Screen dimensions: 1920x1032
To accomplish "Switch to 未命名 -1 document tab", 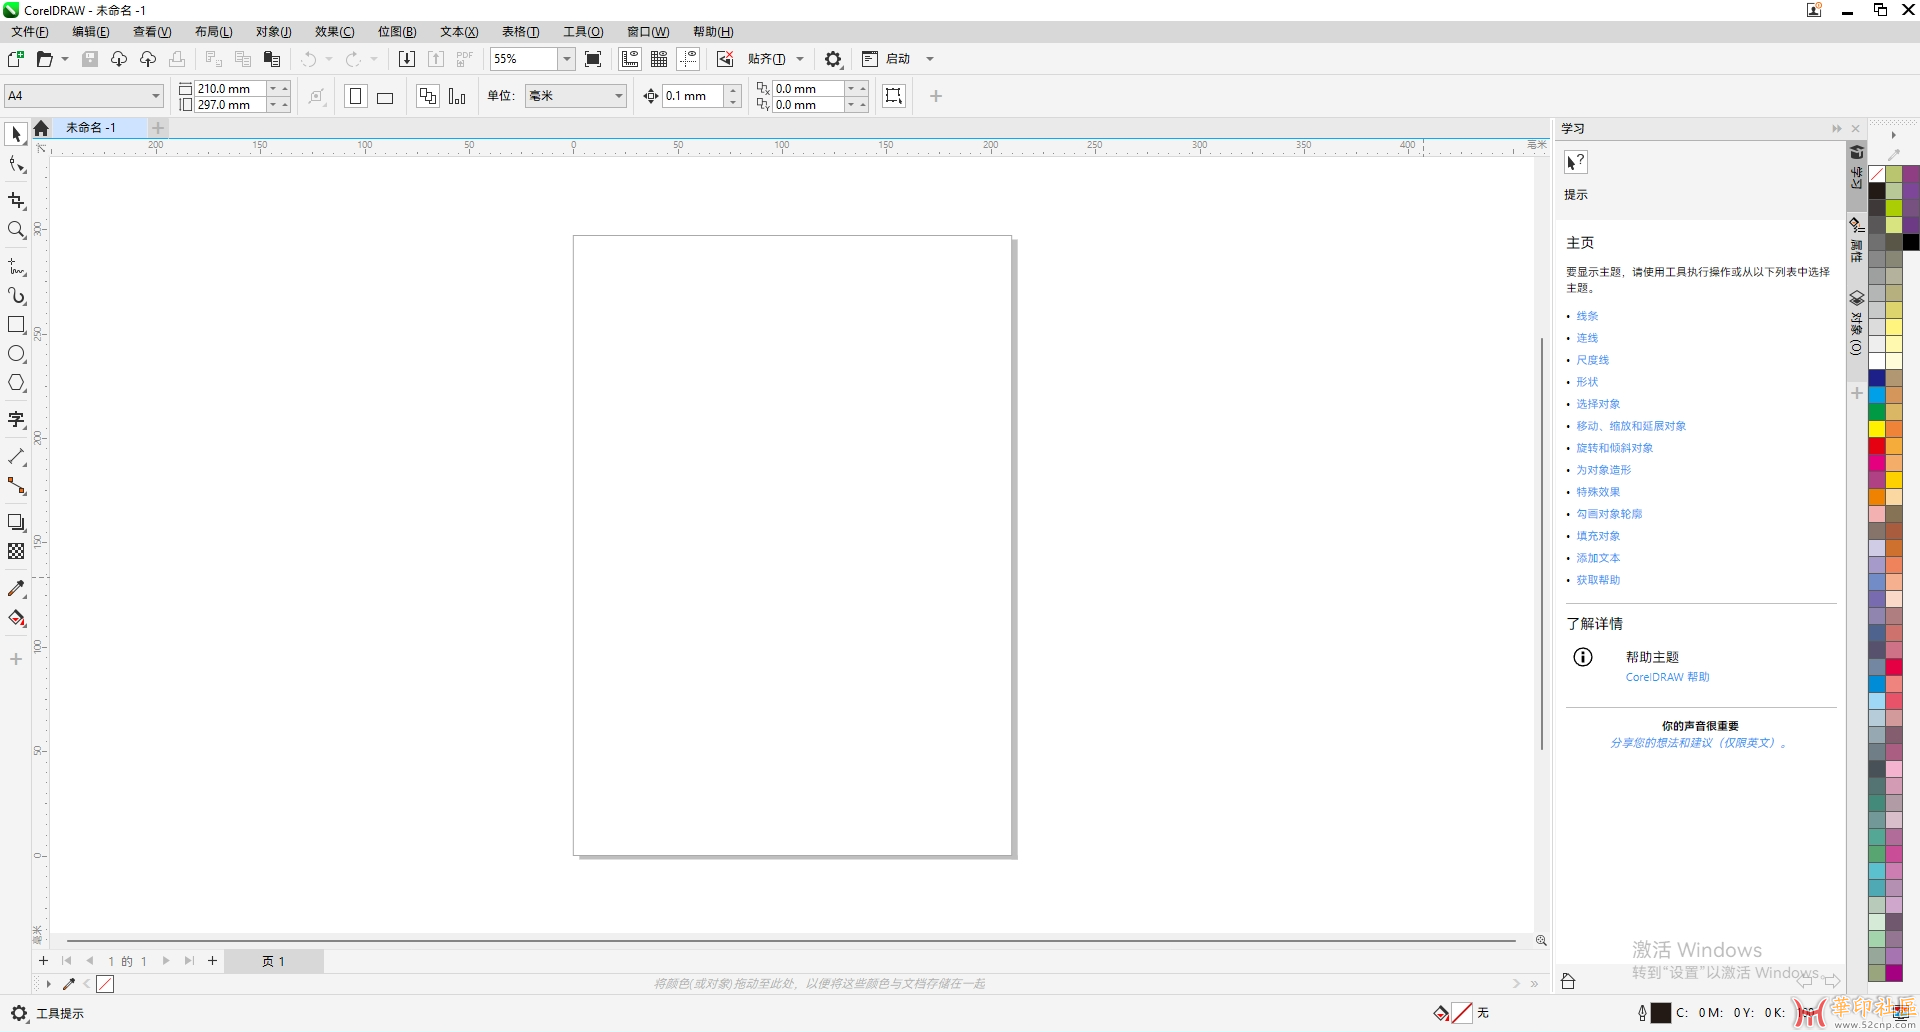I will click(91, 128).
